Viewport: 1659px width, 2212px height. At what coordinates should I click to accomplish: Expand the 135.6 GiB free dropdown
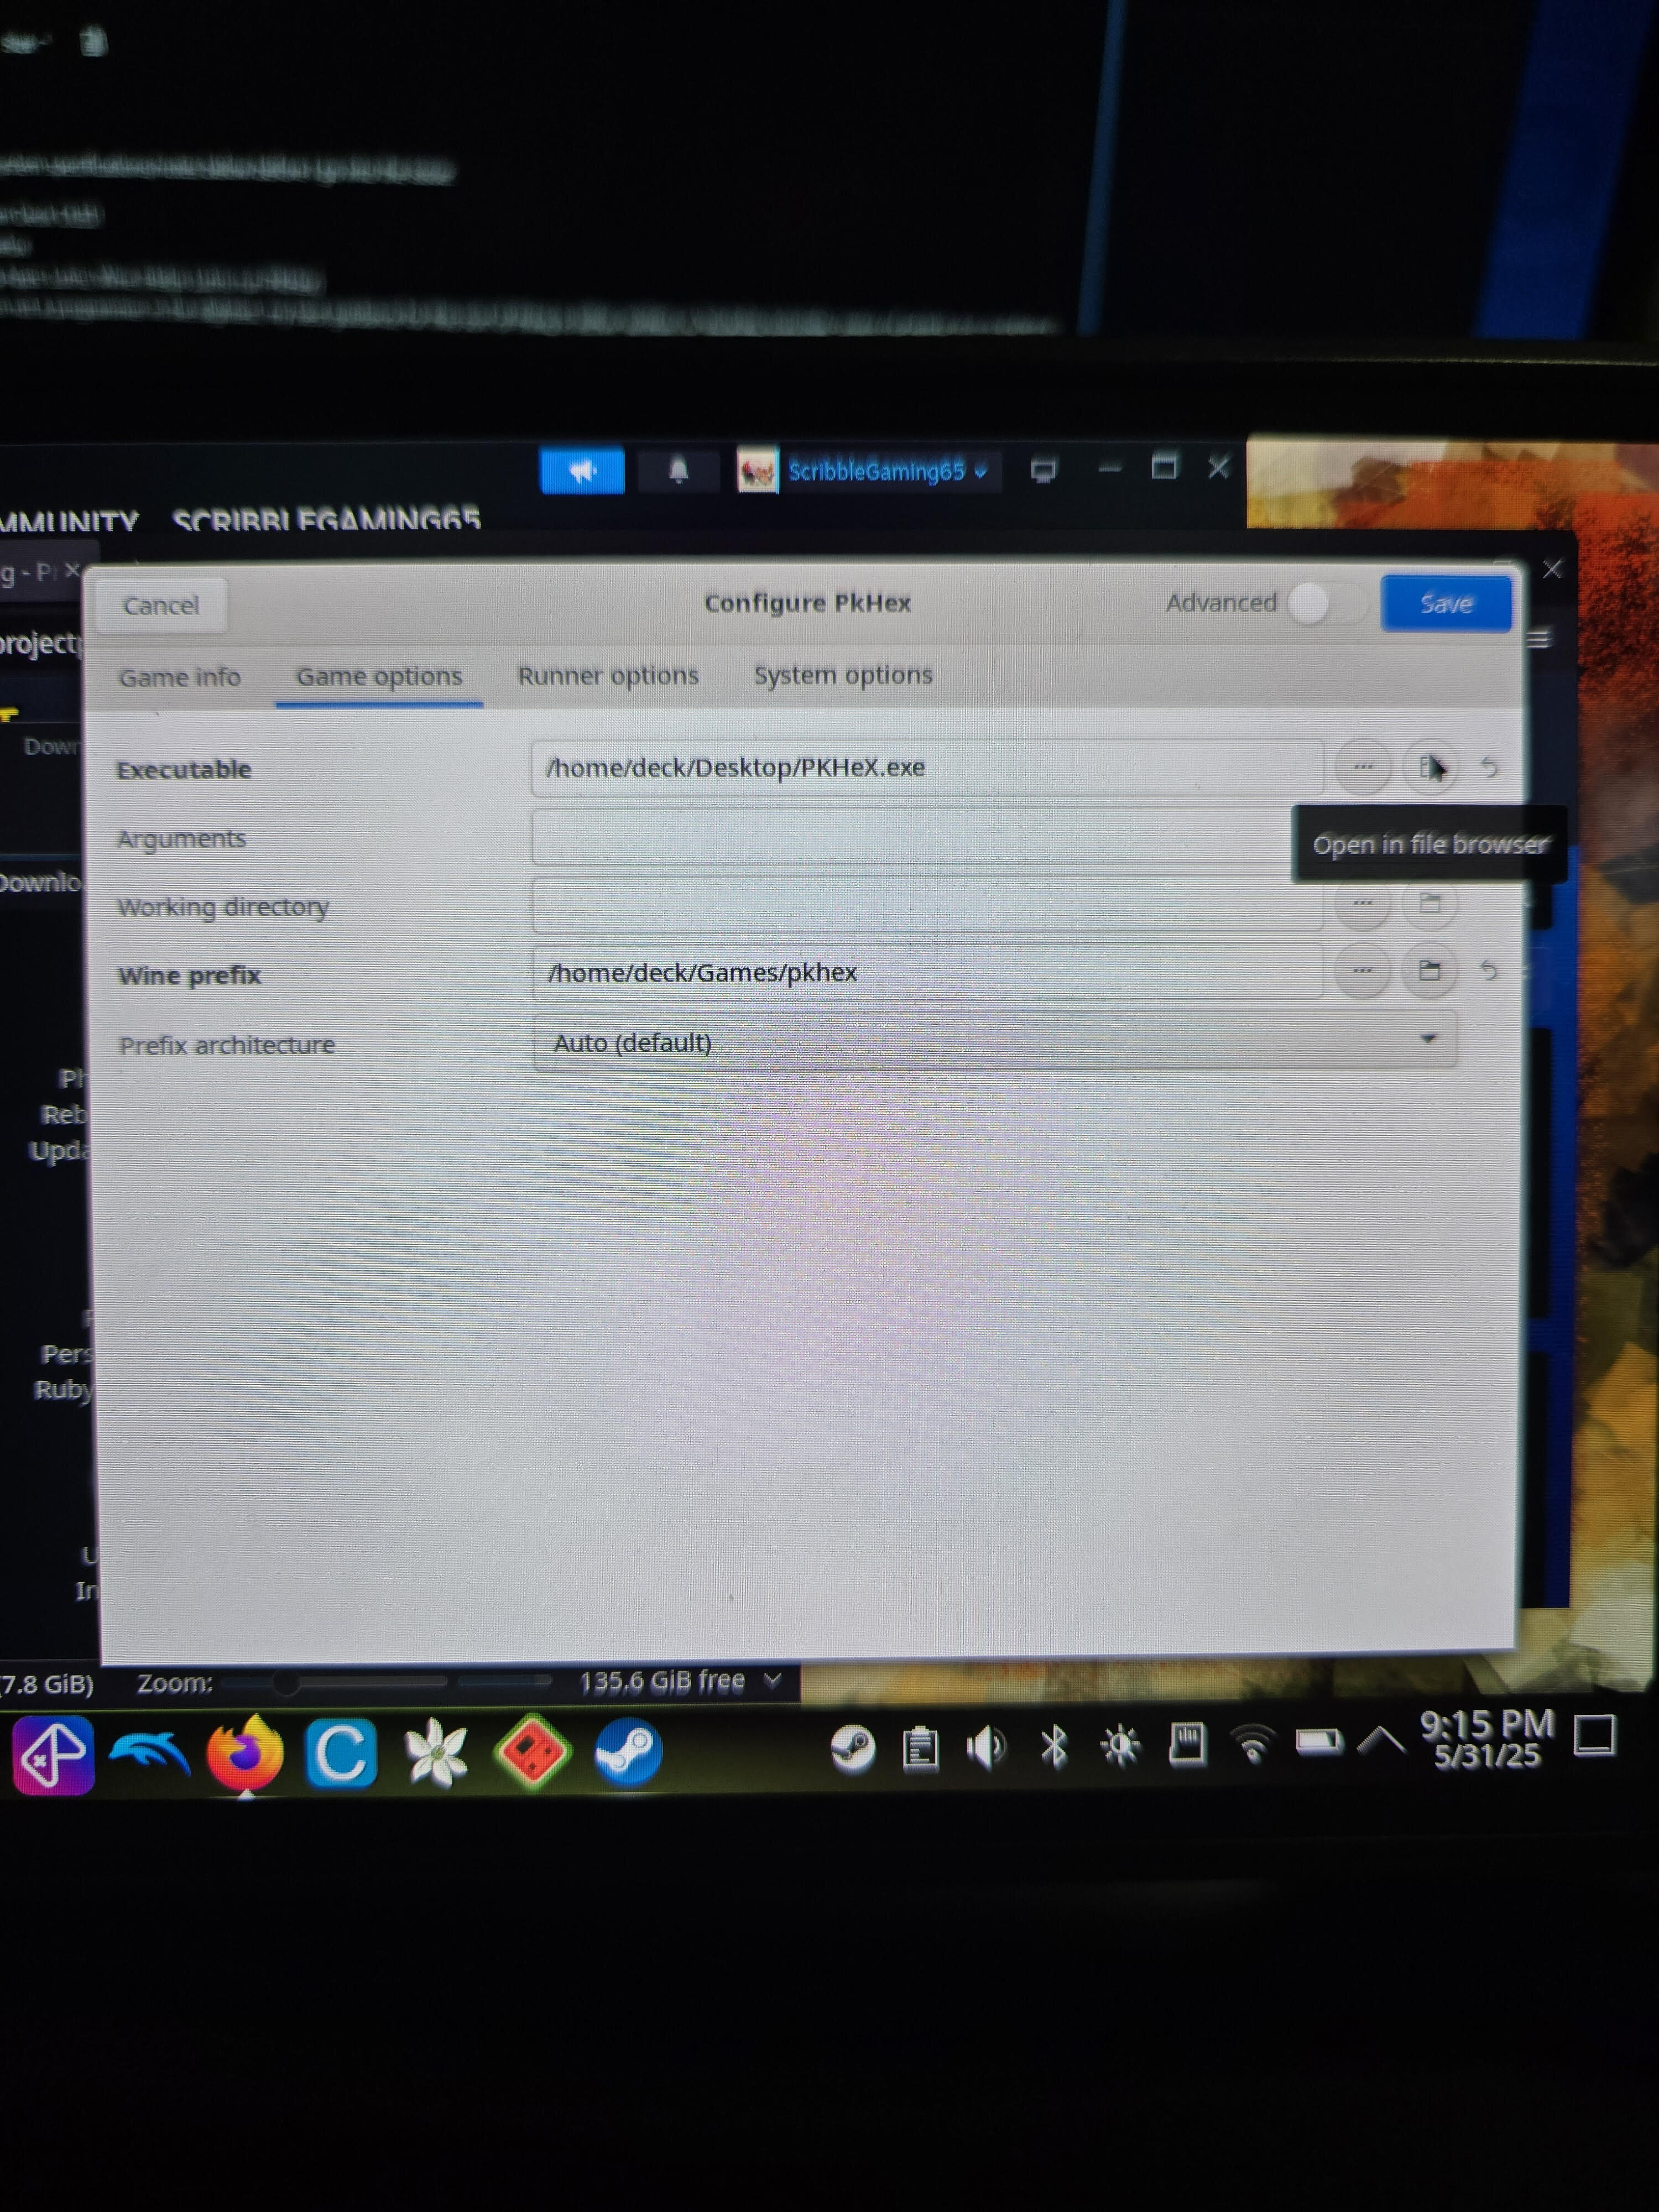pos(771,1681)
